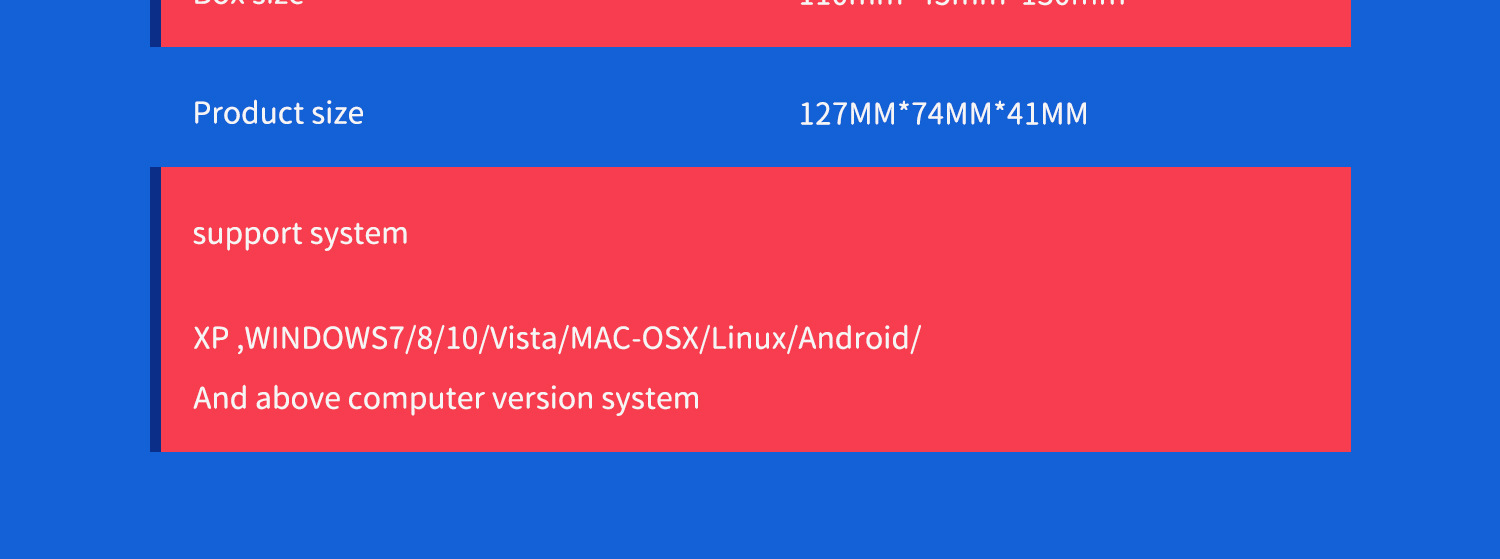The height and width of the screenshot is (559, 1500).
Task: Click the cut-off box dimensions value at top
Action: coord(962,3)
